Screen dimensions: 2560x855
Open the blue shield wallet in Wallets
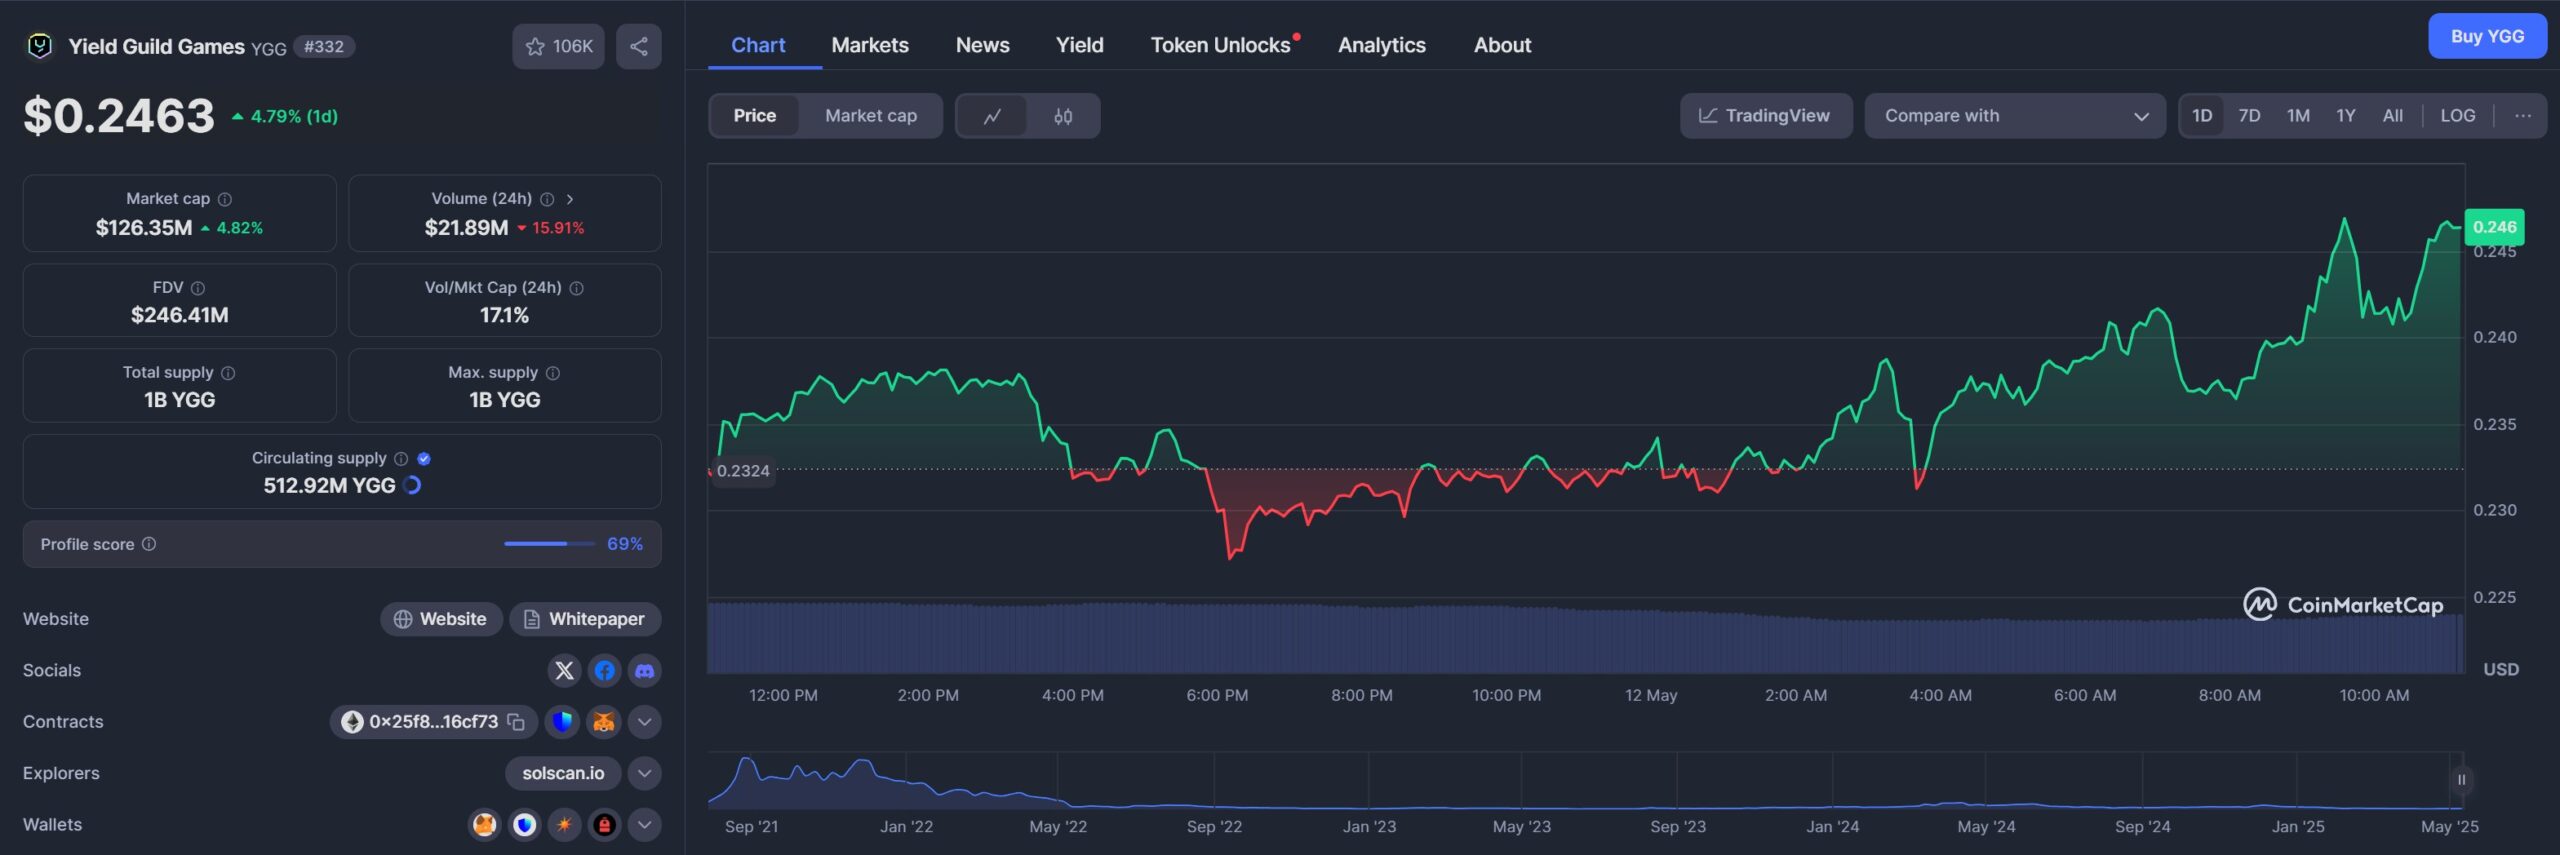[525, 825]
